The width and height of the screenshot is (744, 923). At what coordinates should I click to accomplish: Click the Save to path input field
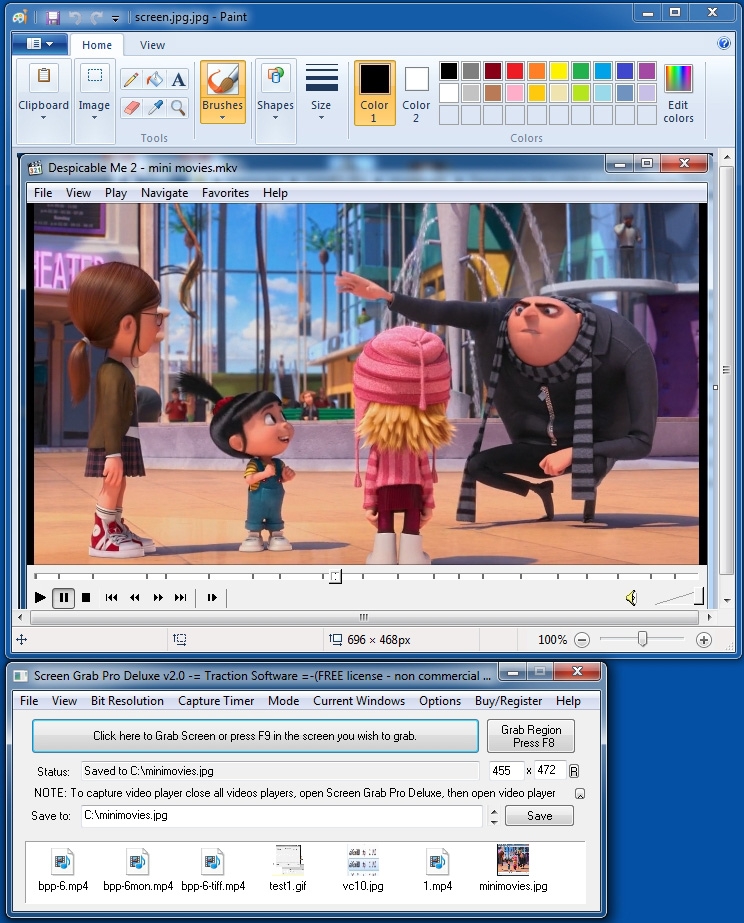coord(281,816)
